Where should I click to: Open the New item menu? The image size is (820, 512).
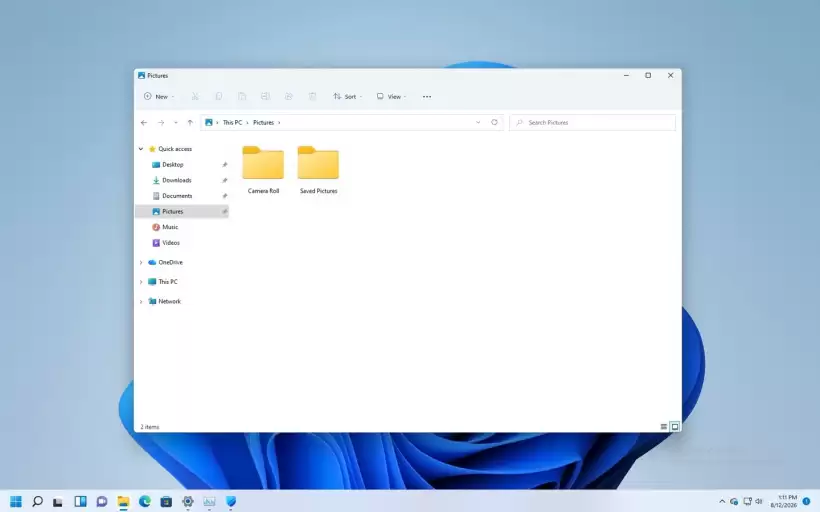click(x=159, y=96)
